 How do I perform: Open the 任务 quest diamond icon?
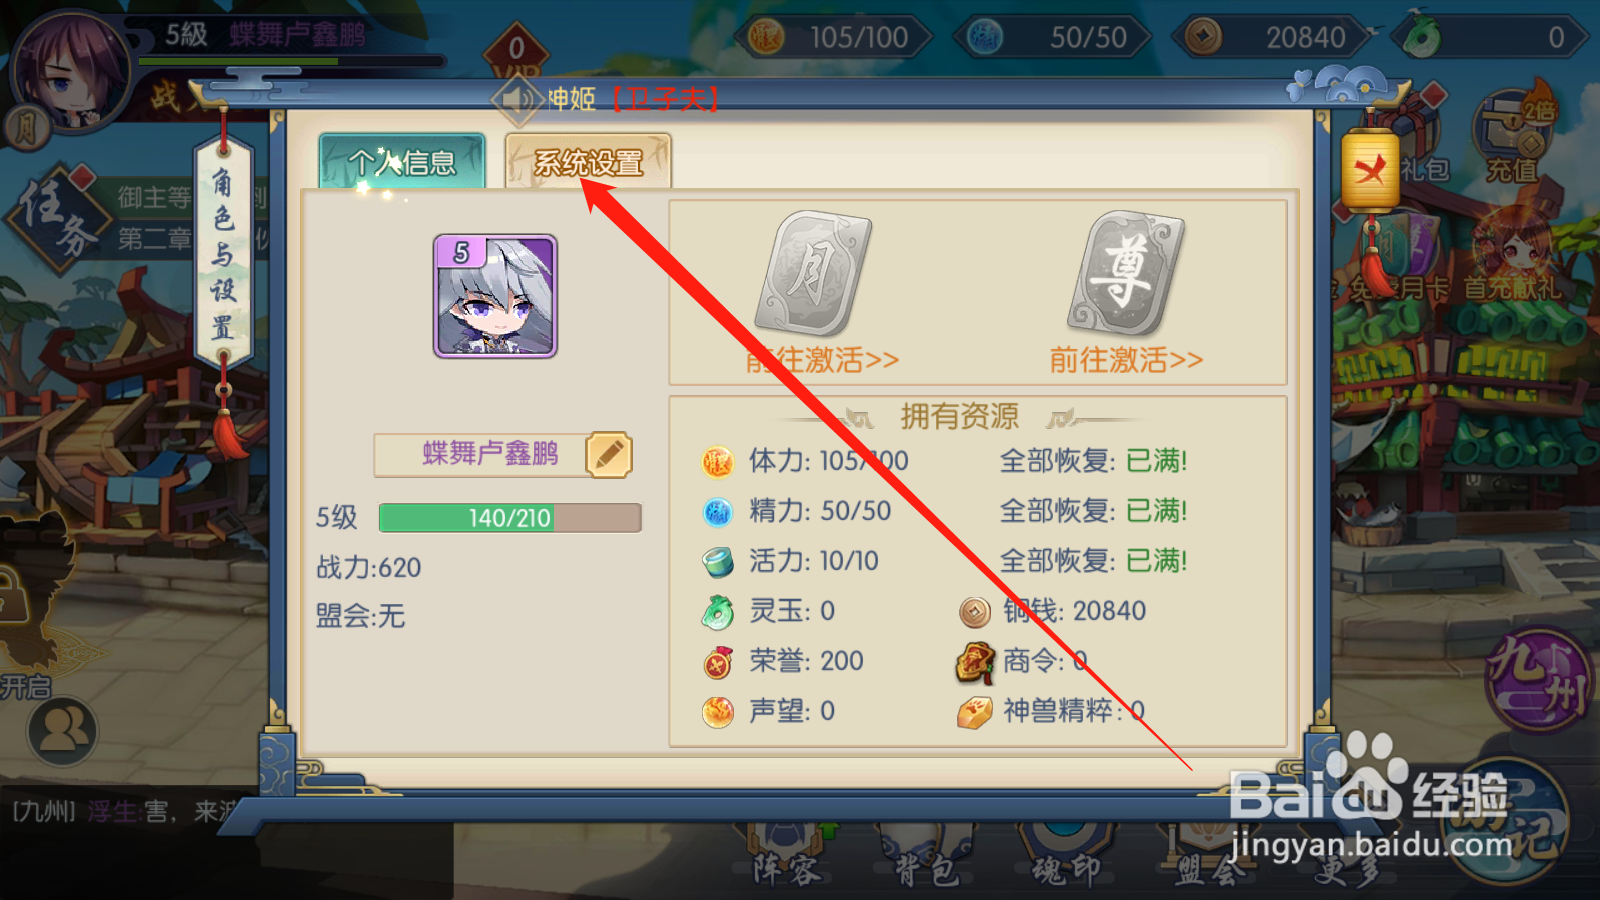[58, 212]
